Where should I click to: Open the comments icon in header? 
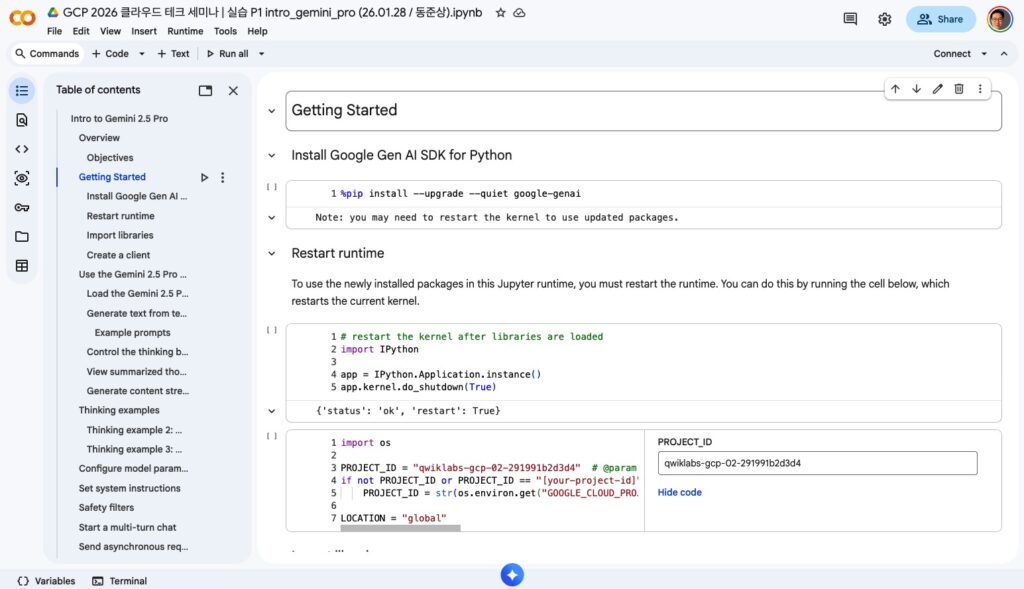click(850, 19)
